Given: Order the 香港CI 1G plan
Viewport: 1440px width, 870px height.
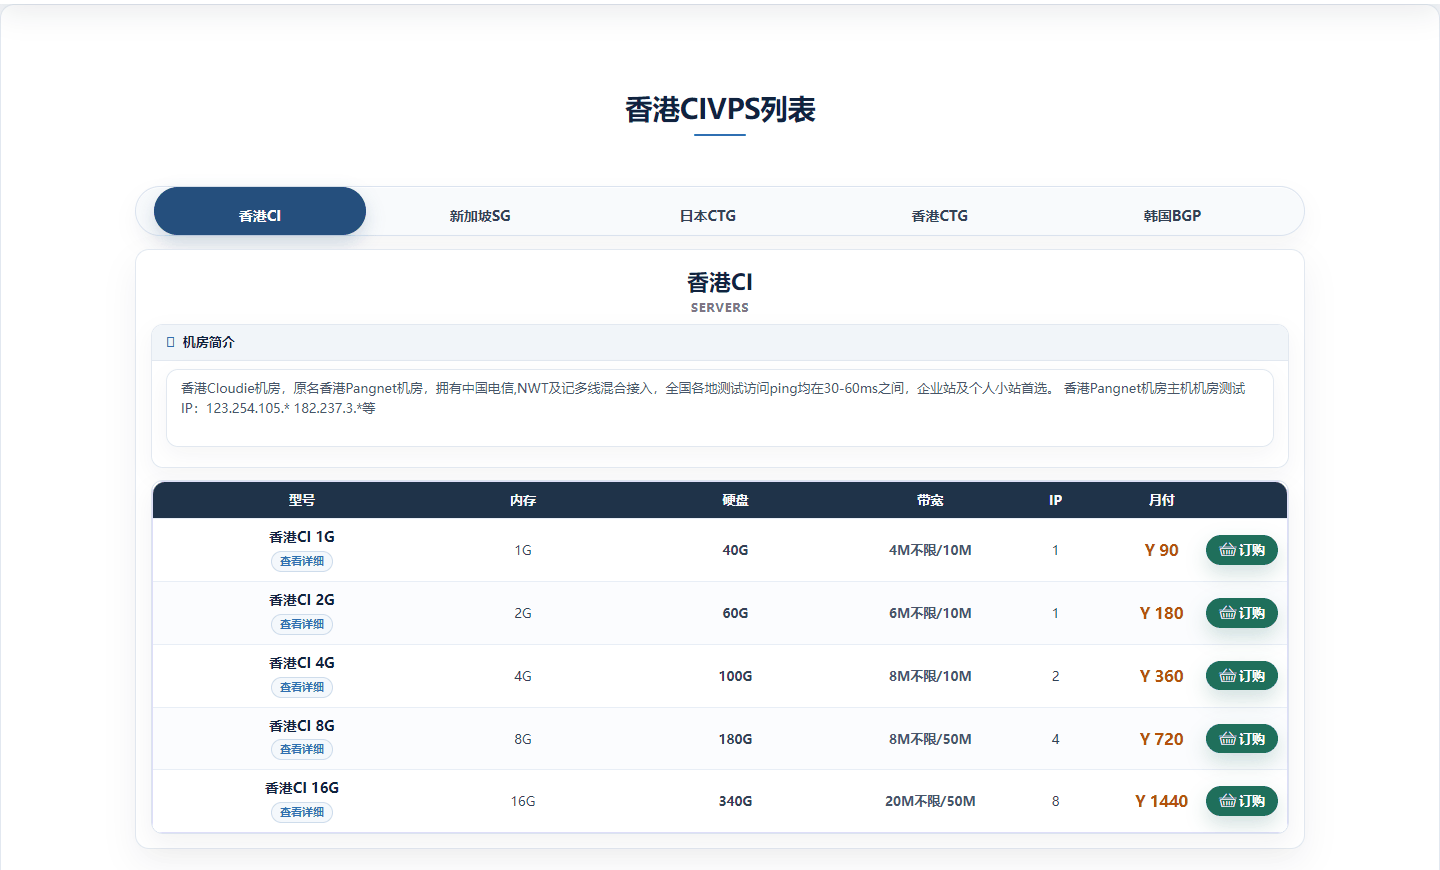Looking at the screenshot, I should coord(1242,550).
